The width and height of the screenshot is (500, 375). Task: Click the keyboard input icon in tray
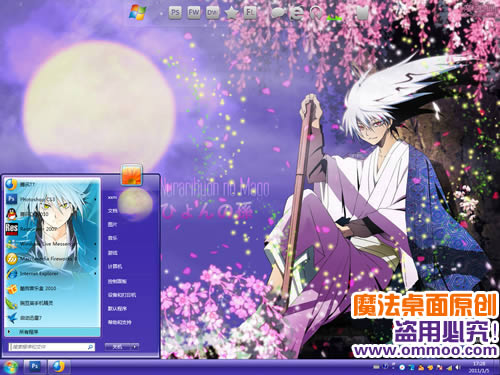[376, 367]
